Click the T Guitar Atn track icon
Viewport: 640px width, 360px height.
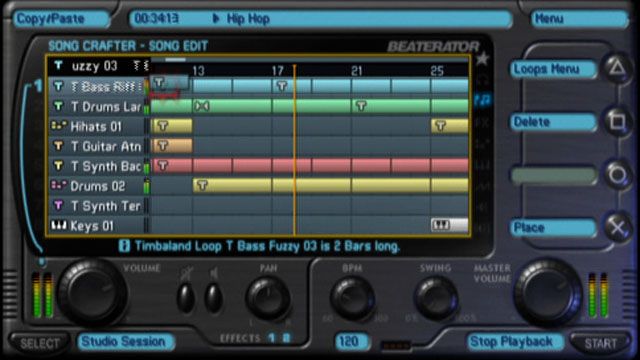click(x=58, y=146)
